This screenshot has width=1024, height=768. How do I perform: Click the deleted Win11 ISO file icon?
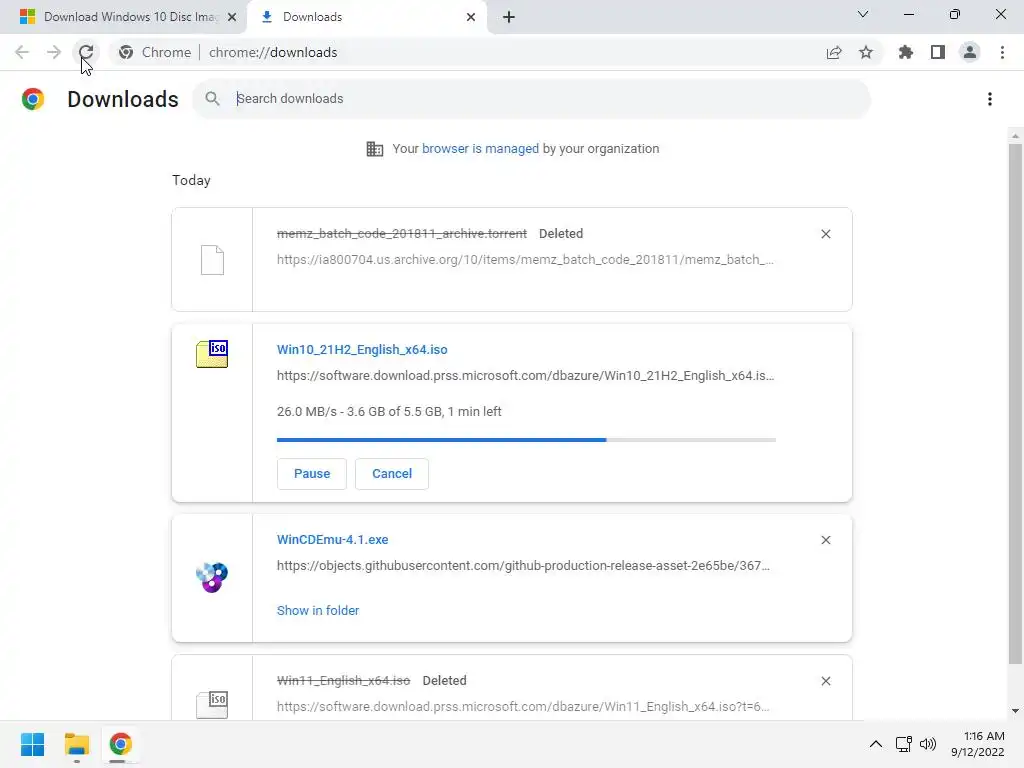coord(212,704)
